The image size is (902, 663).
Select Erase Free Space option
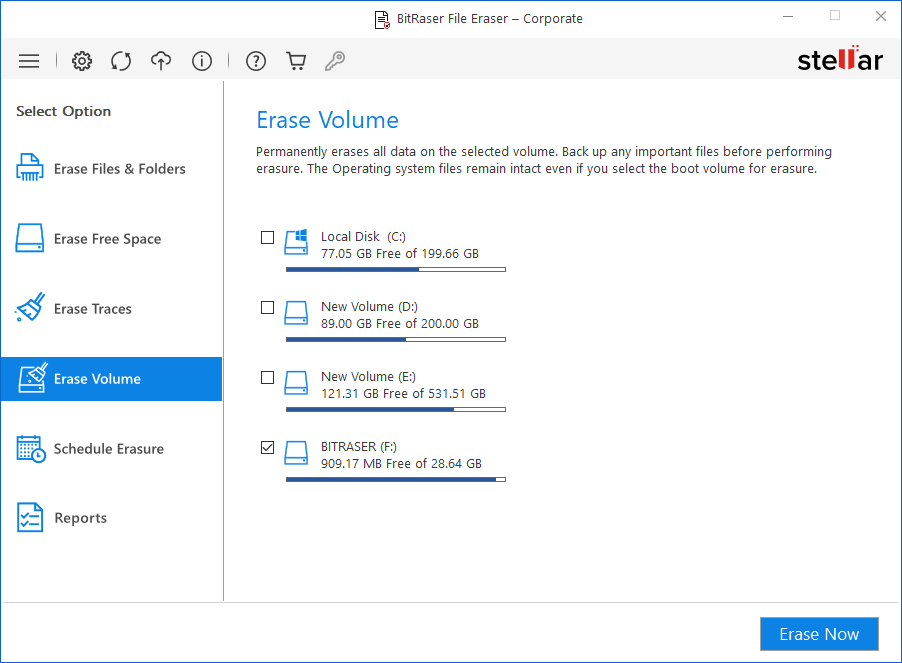tap(112, 239)
